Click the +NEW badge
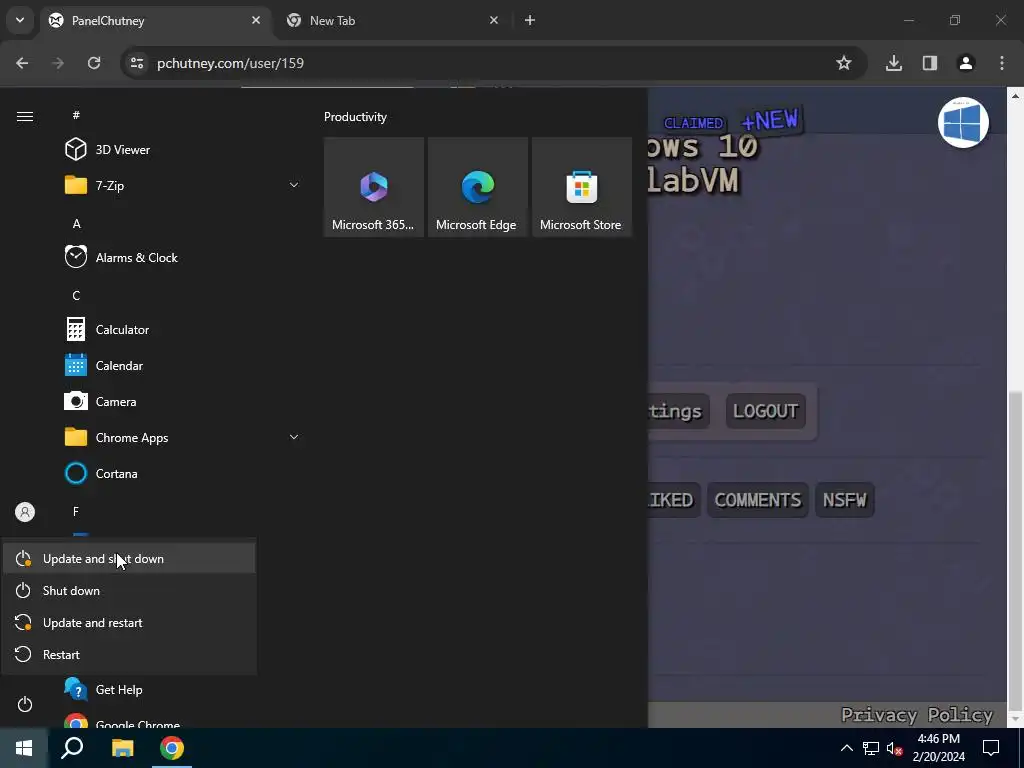 point(771,120)
